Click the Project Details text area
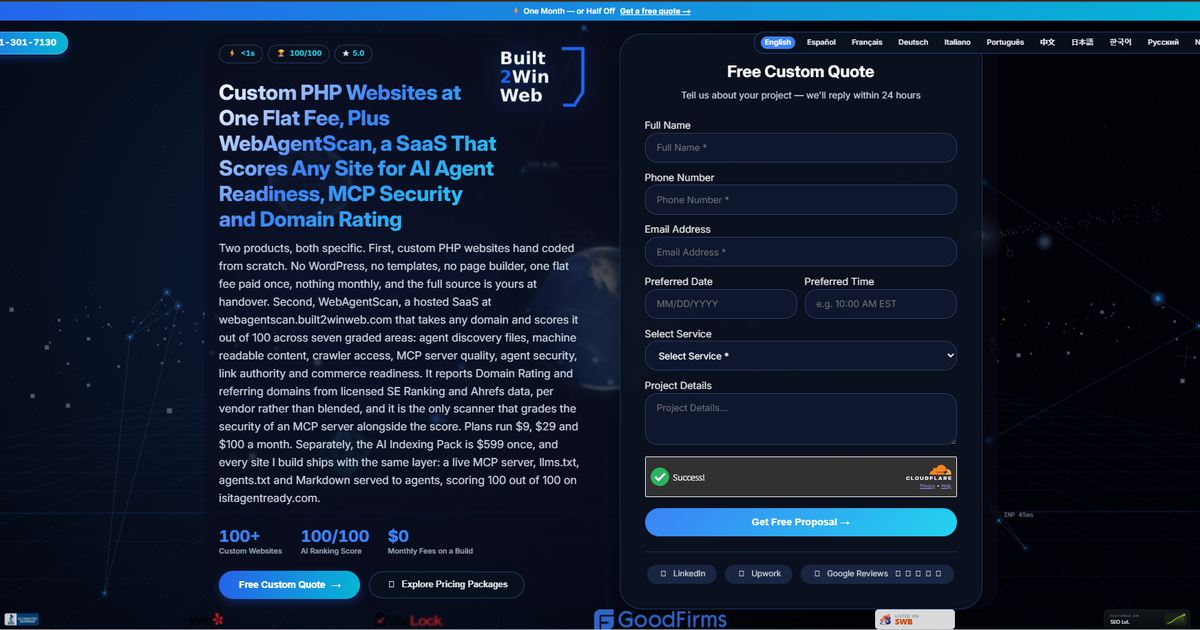The image size is (1200, 630). click(800, 419)
